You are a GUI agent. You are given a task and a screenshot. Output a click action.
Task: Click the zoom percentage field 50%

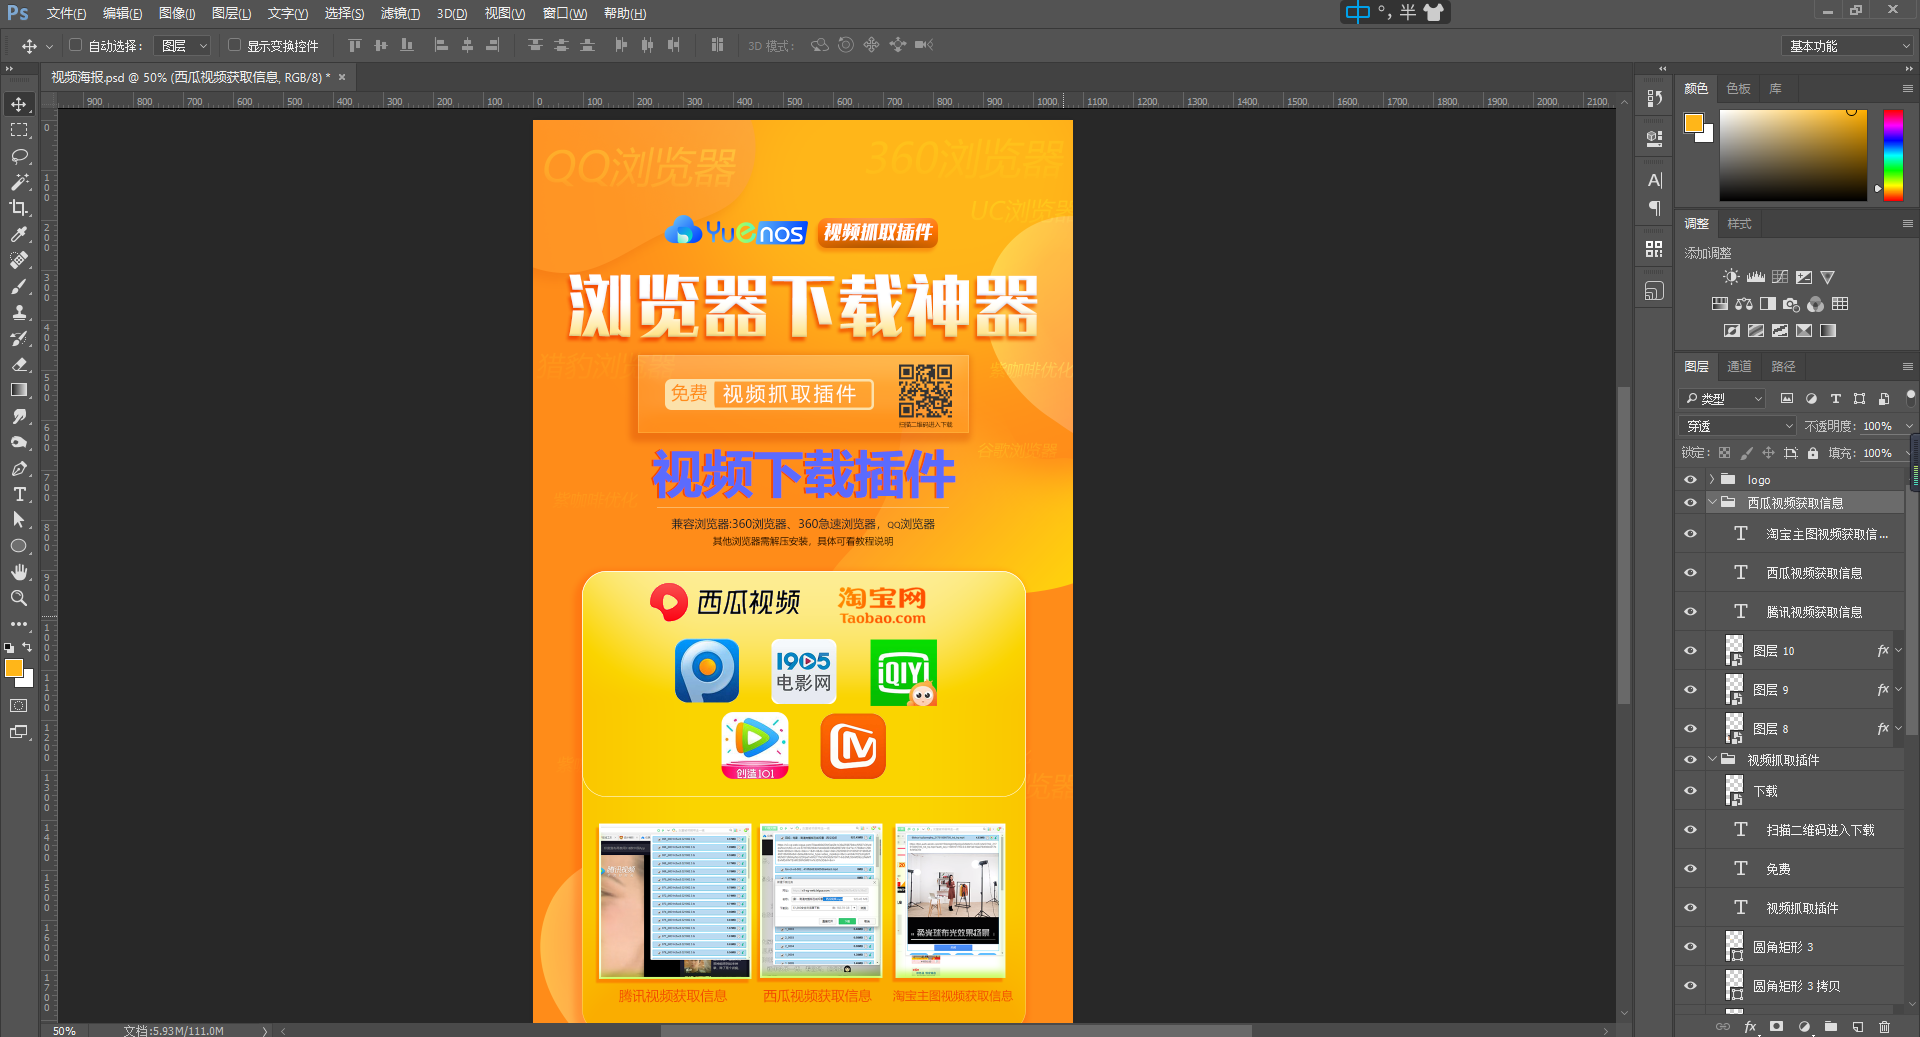(x=64, y=1030)
